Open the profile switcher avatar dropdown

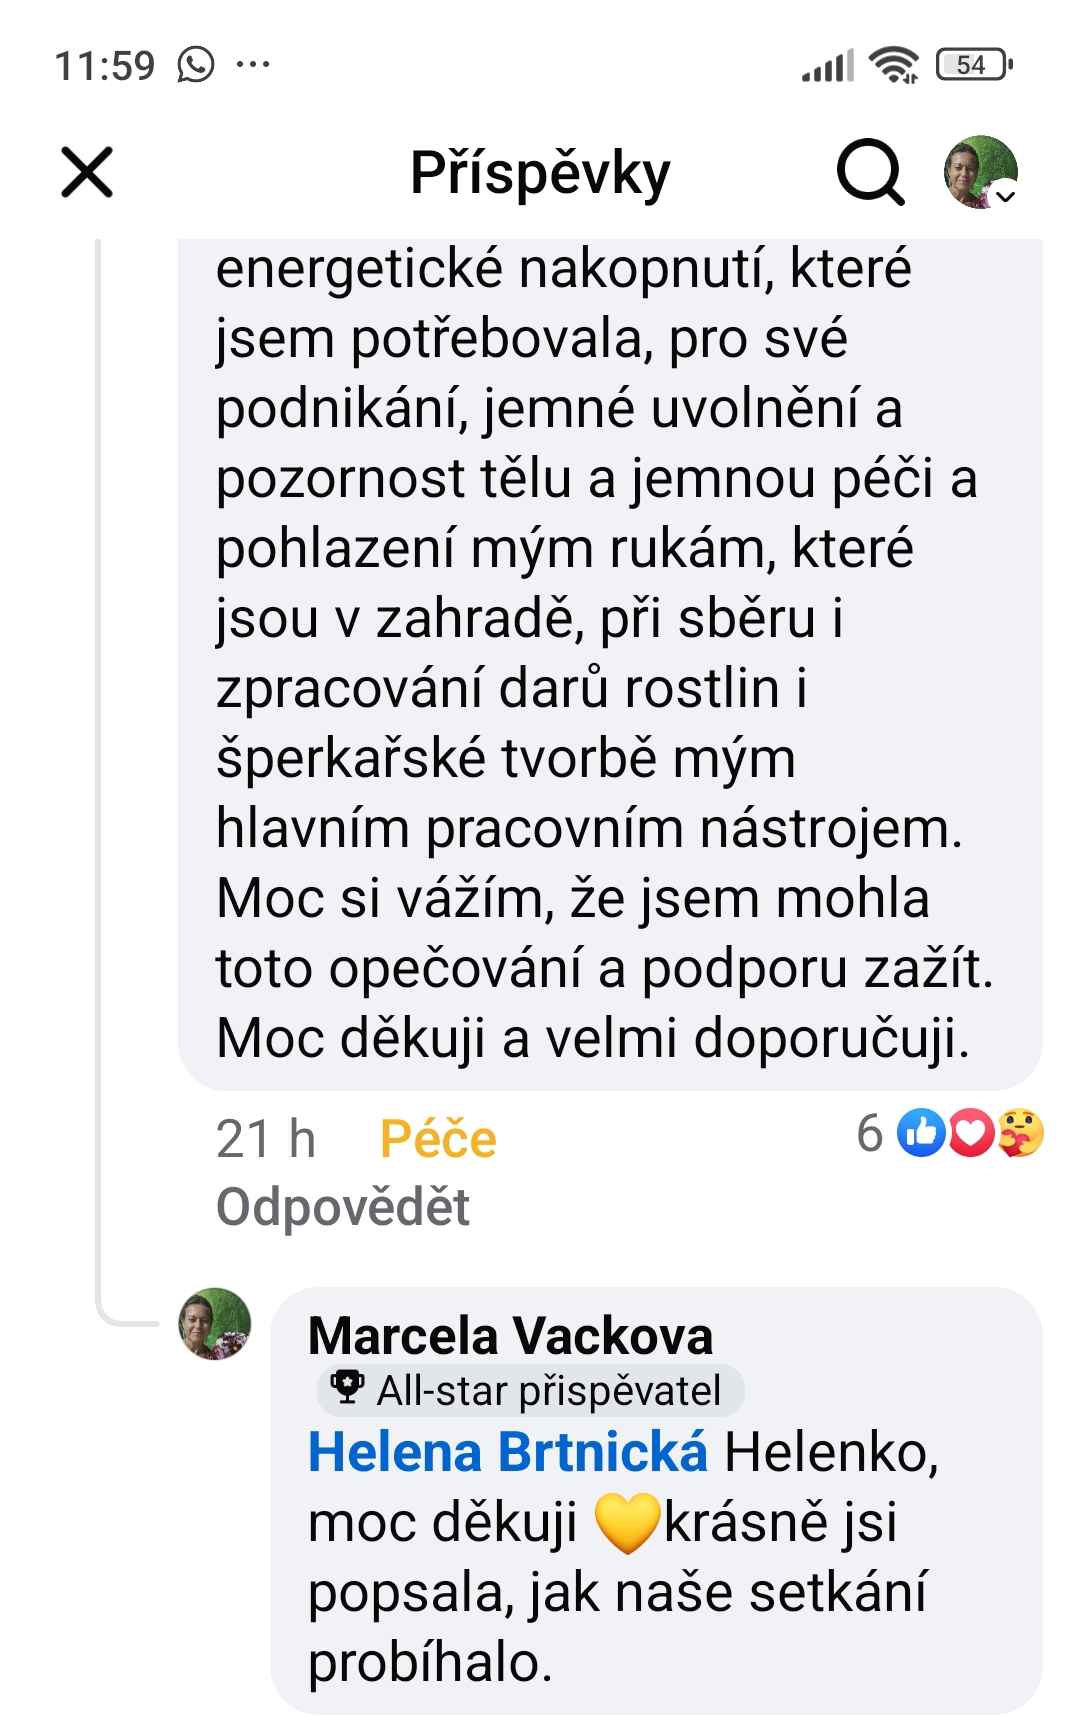tap(981, 172)
